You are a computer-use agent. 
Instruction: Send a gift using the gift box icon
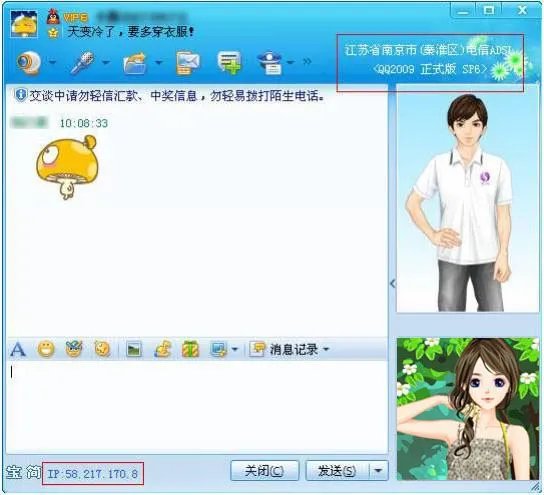(190, 349)
